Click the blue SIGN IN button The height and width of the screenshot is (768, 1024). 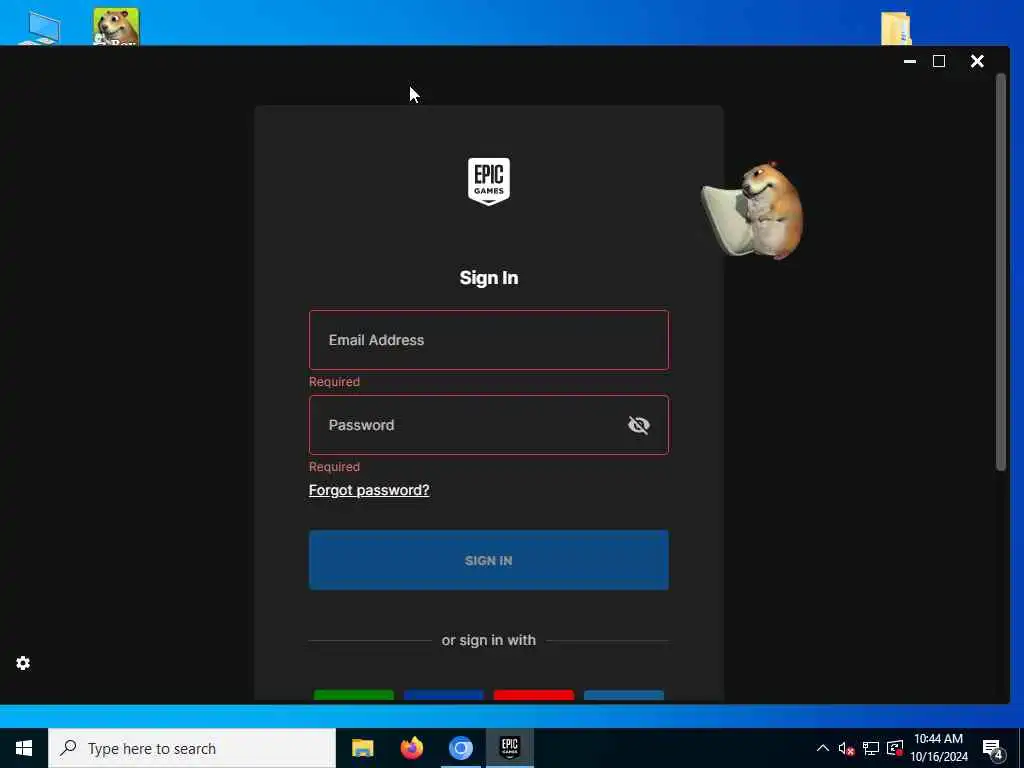tap(488, 560)
